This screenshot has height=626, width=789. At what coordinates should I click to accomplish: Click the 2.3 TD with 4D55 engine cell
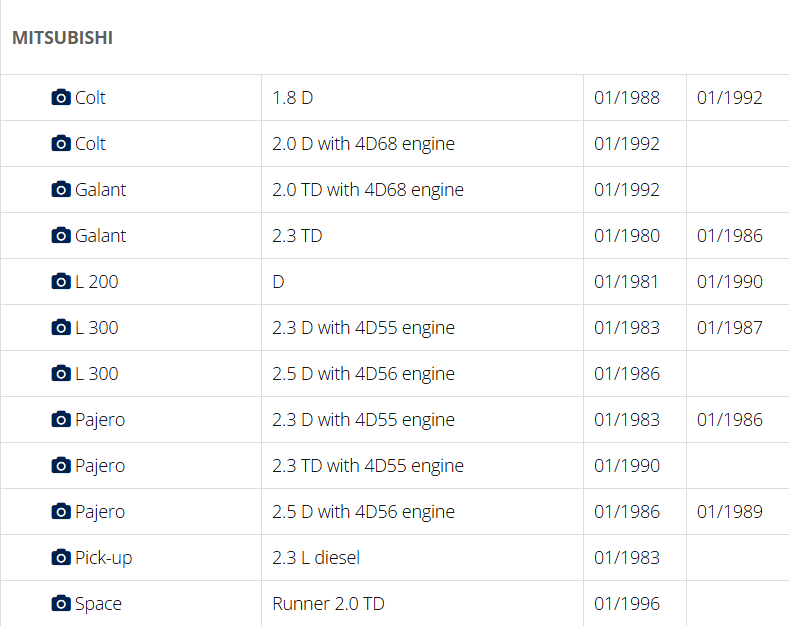point(368,466)
